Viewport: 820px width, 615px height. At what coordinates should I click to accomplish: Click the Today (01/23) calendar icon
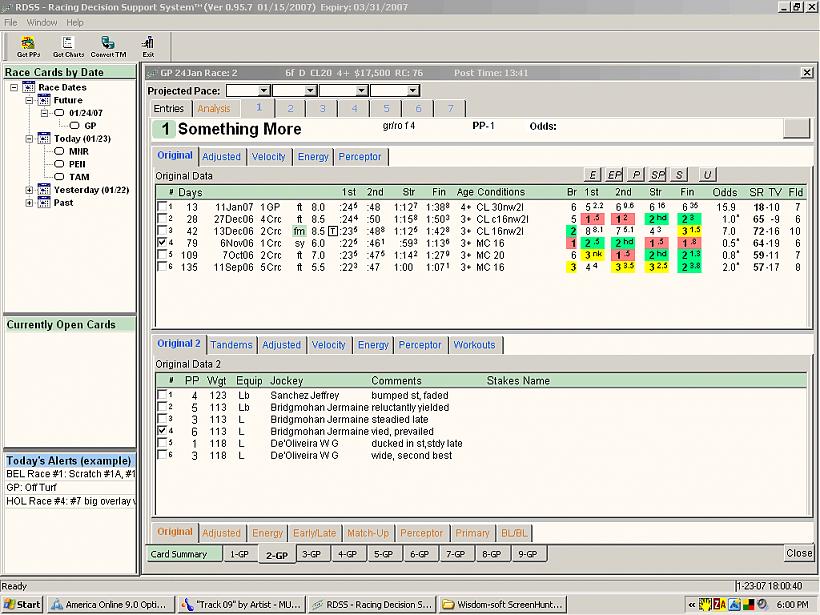click(44, 138)
